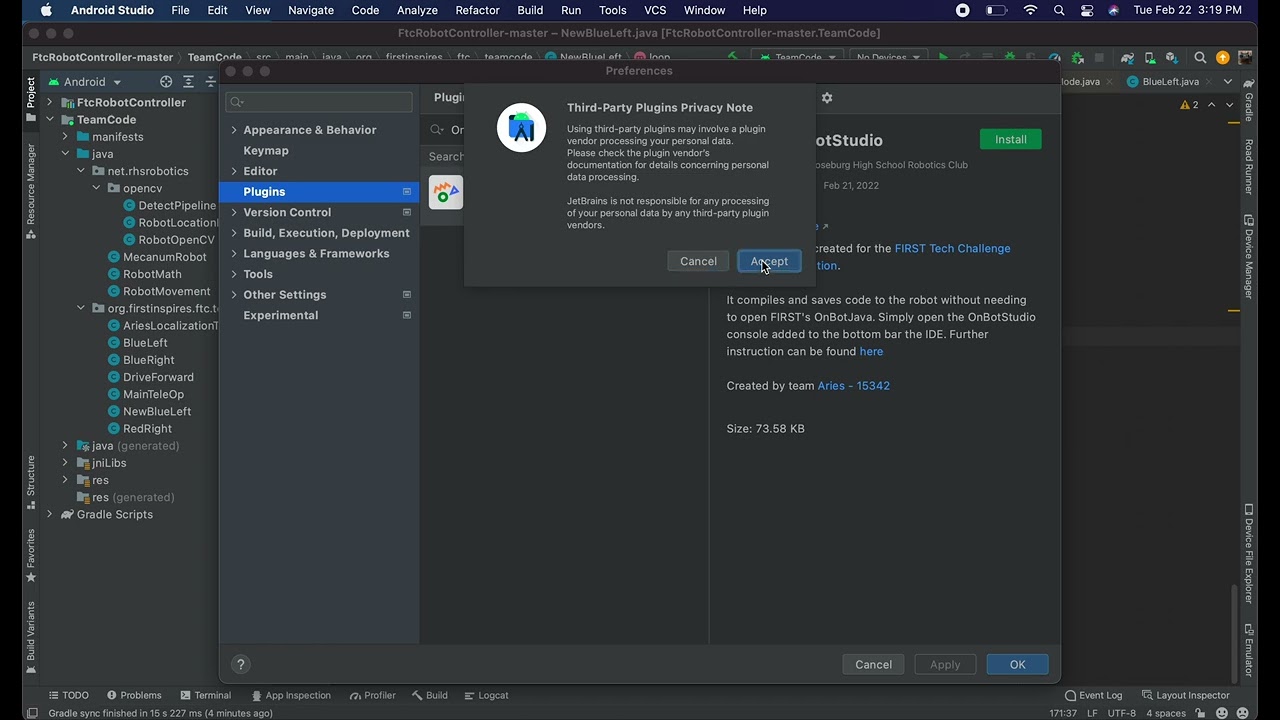
Task: Open macOS Spotlight search
Action: coord(1059,10)
